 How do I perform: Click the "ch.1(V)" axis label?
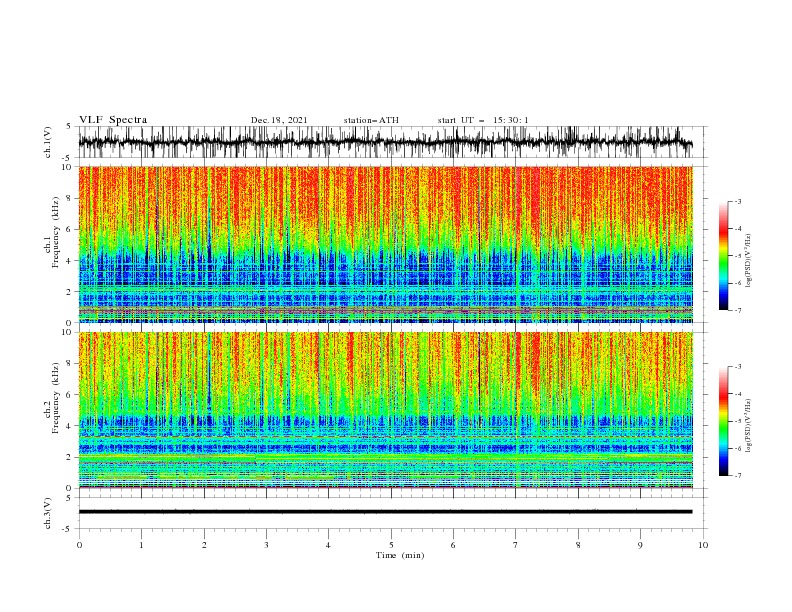[x=48, y=142]
